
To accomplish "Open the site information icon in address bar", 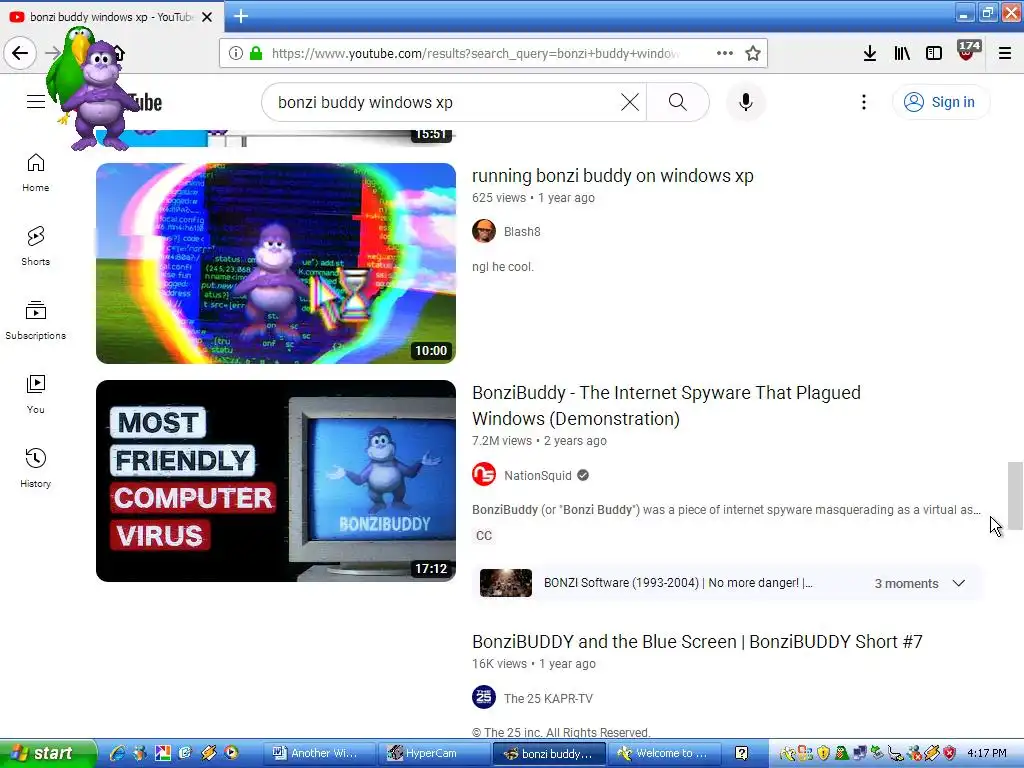I will point(236,54).
